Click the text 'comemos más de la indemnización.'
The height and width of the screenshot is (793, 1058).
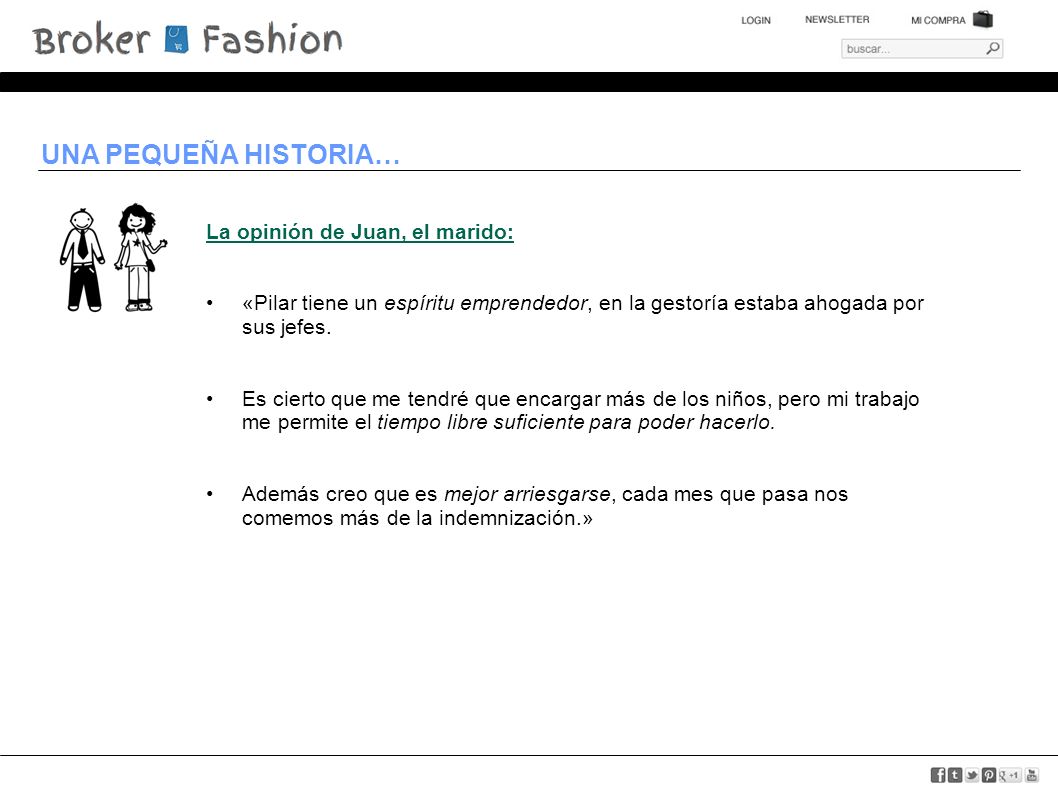411,518
